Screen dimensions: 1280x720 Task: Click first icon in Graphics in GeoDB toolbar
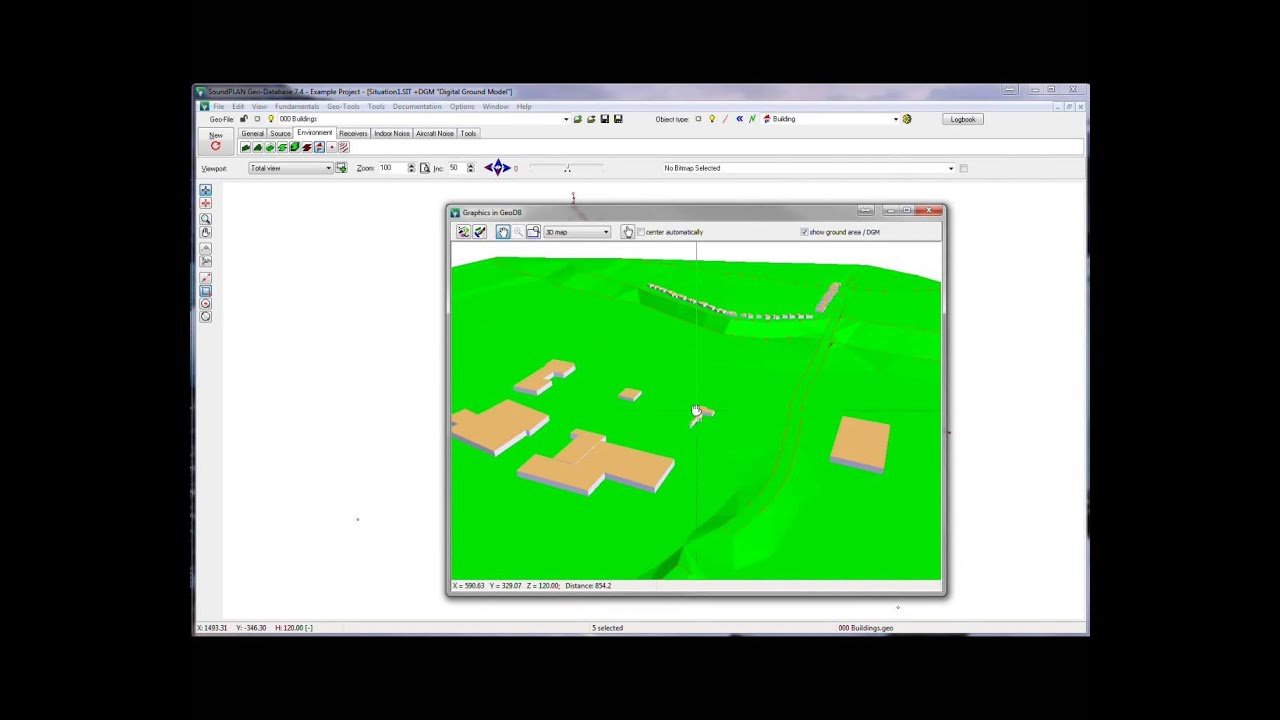(463, 232)
